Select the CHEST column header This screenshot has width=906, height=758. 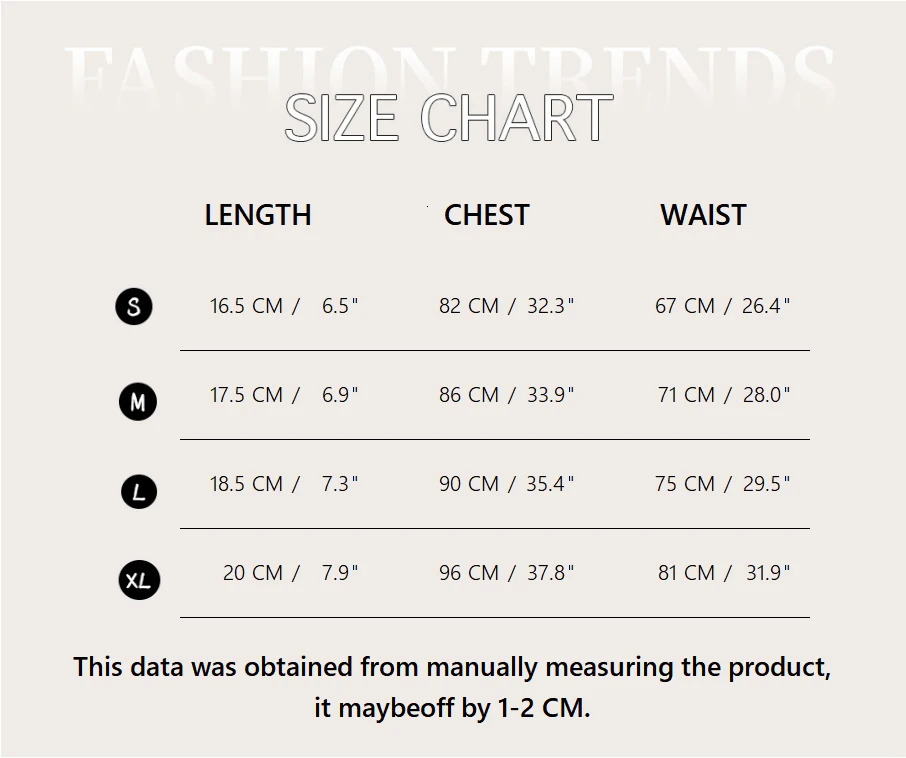(x=486, y=215)
